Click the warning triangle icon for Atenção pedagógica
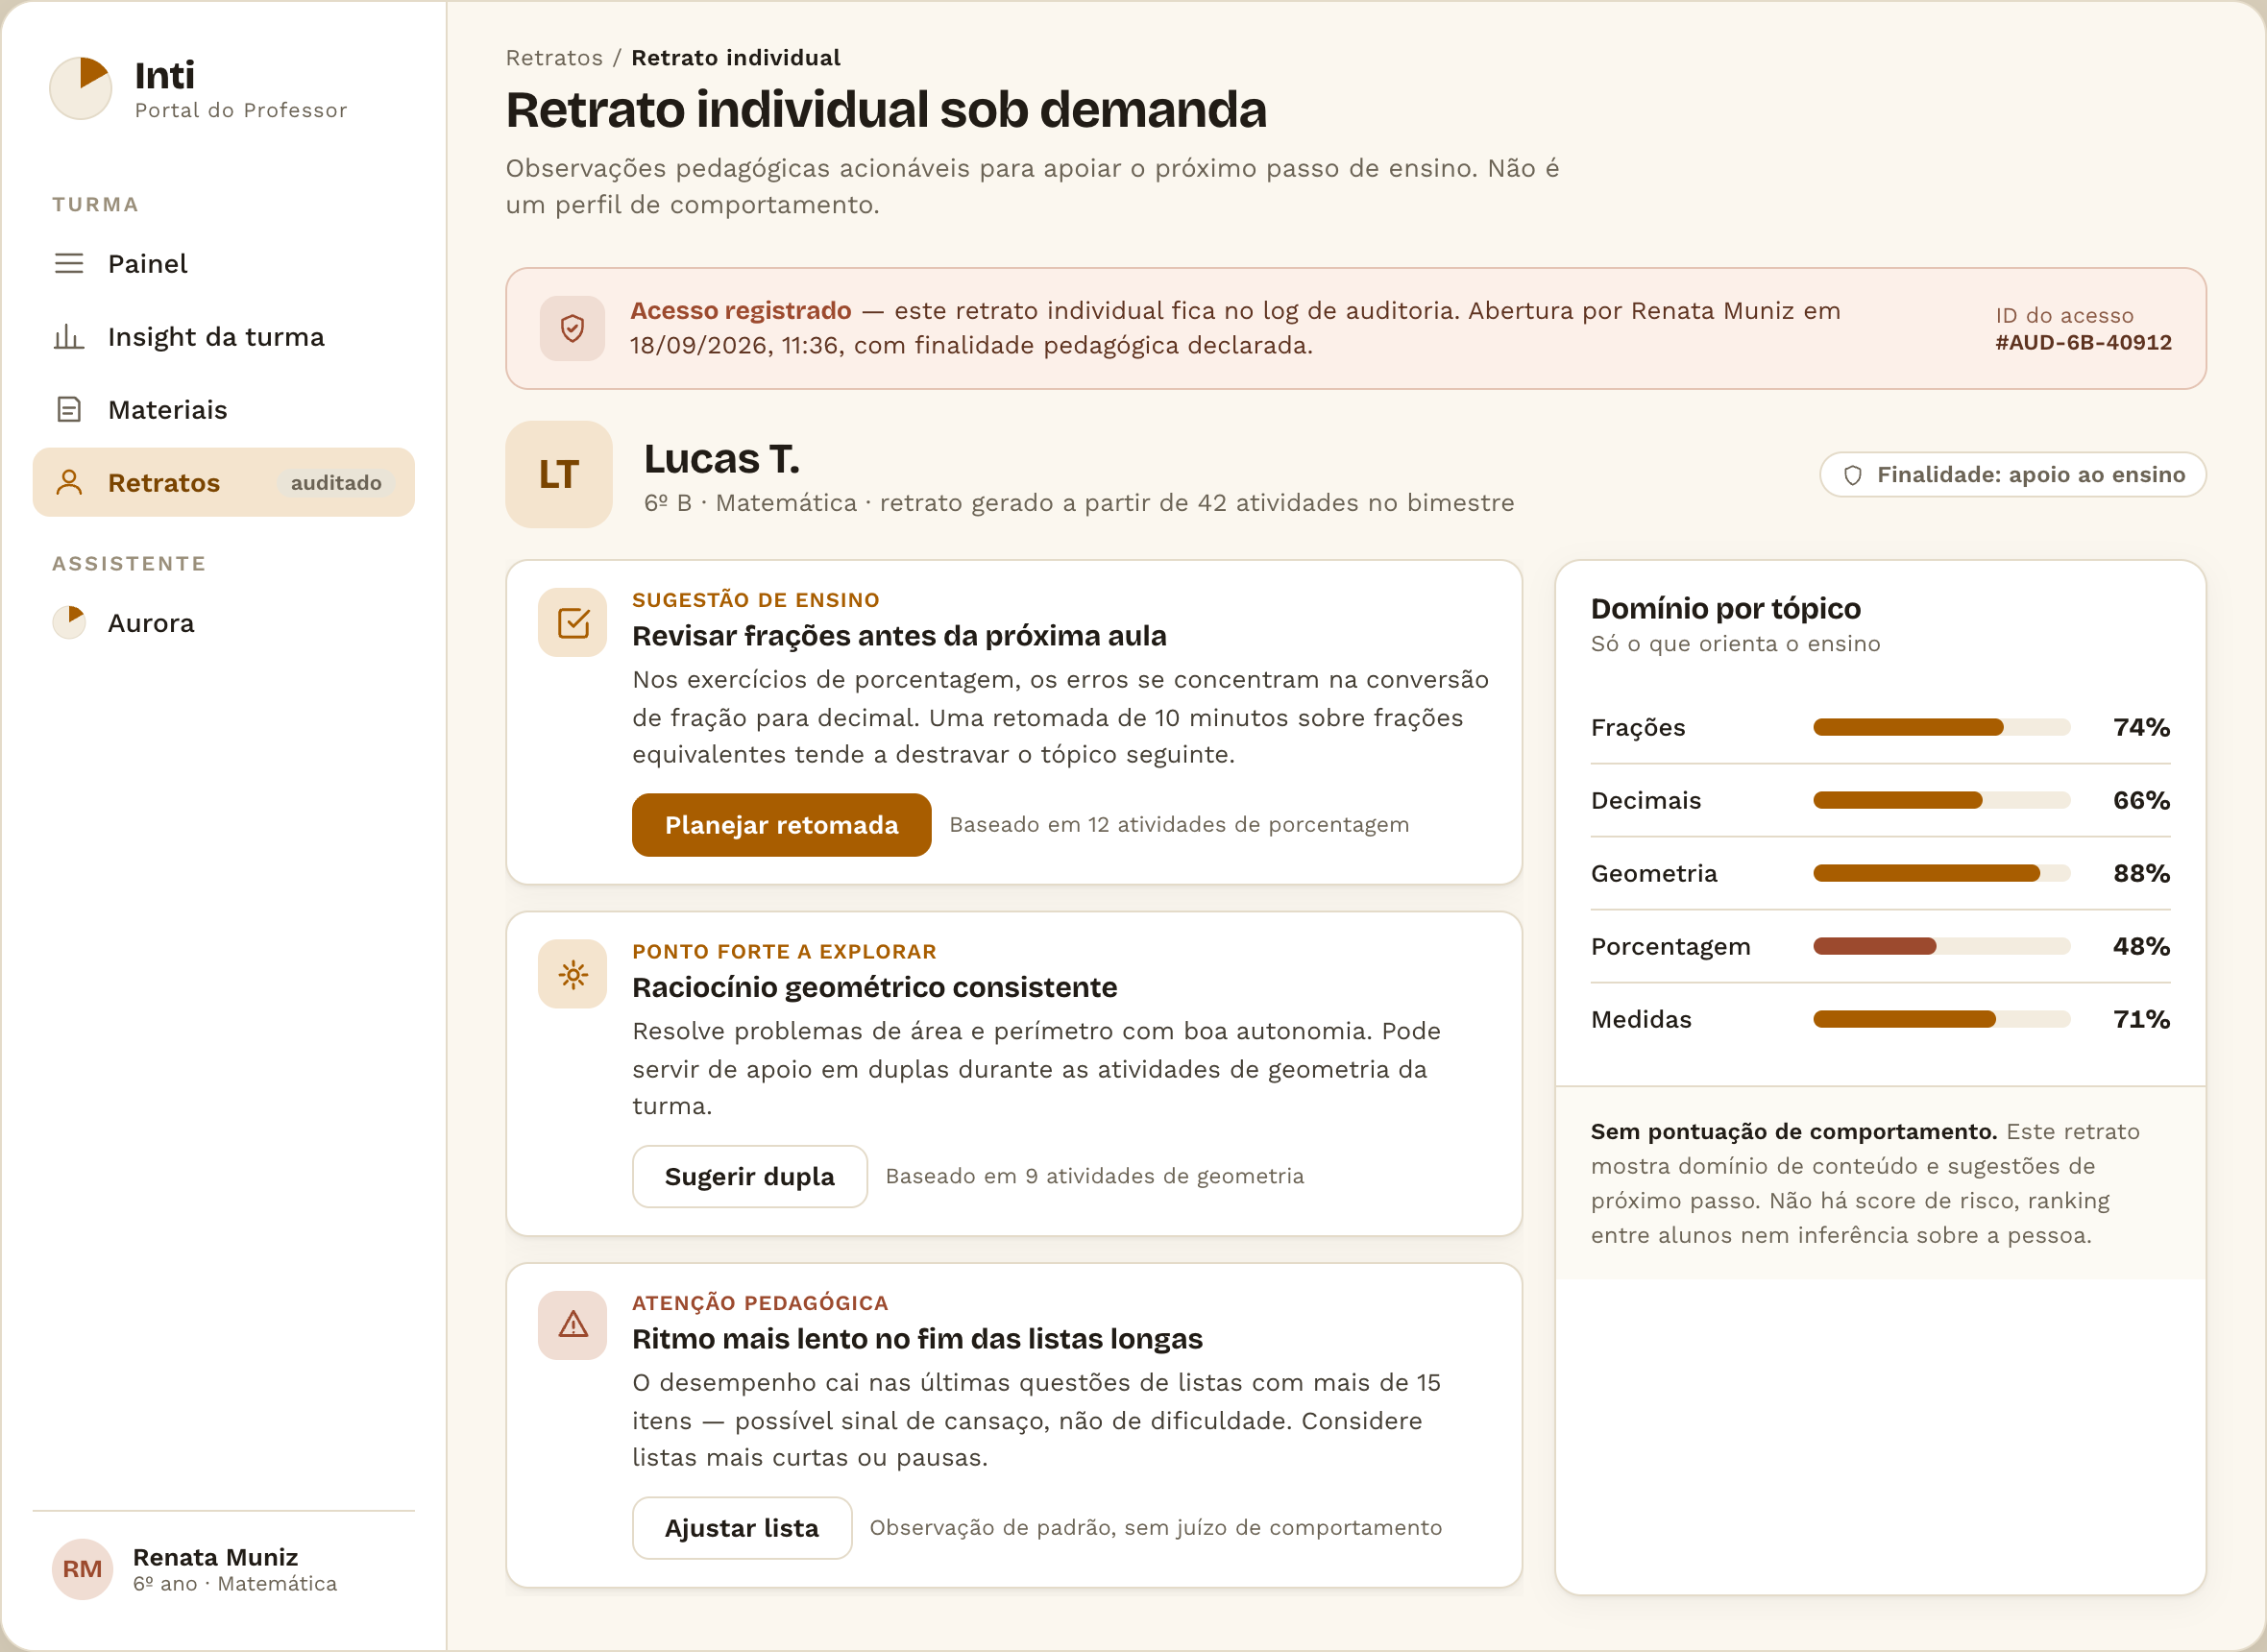Screen dimensions: 2267x1652 pyautogui.click(x=573, y=1326)
